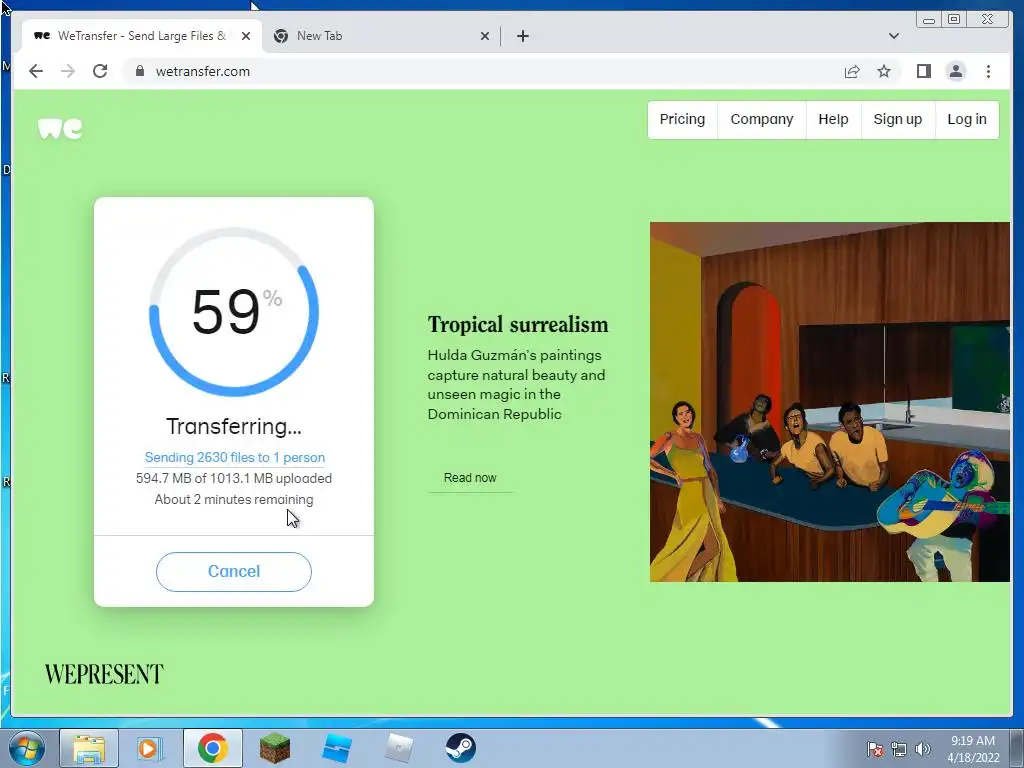The height and width of the screenshot is (768, 1024).
Task: Open the Windows Start menu
Action: coord(26,748)
